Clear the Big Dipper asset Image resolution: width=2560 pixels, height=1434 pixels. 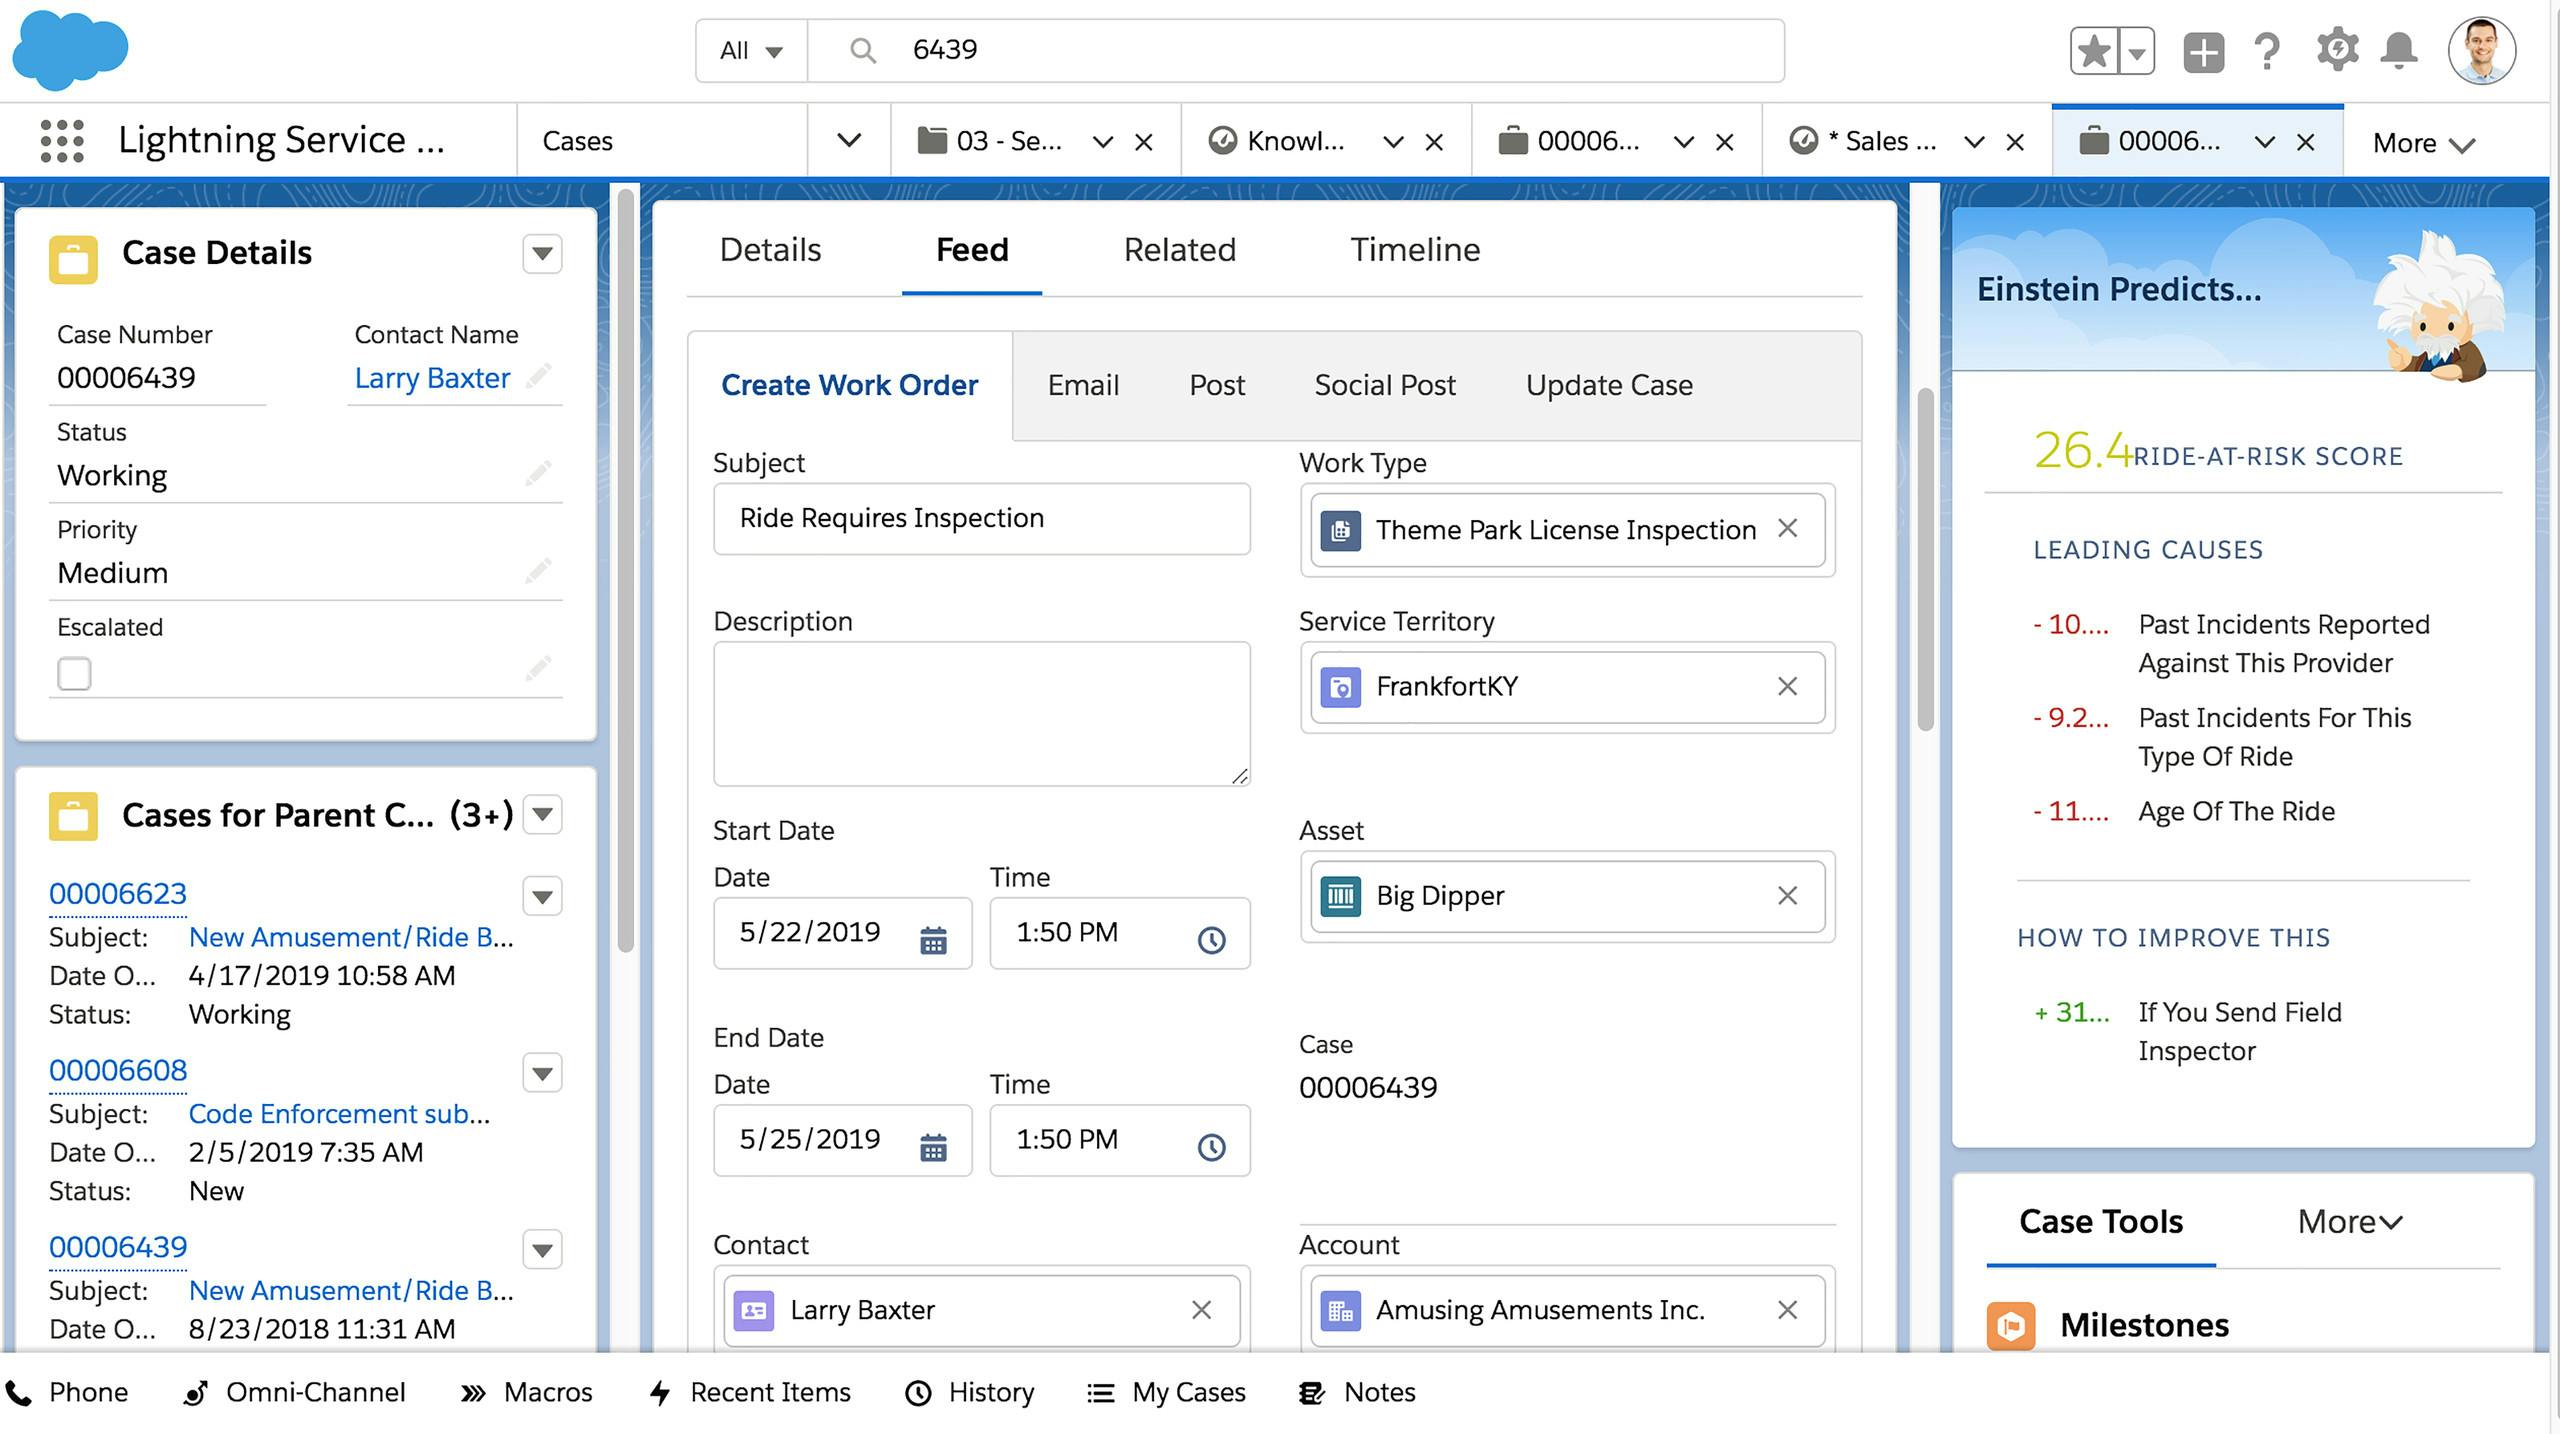click(1787, 895)
